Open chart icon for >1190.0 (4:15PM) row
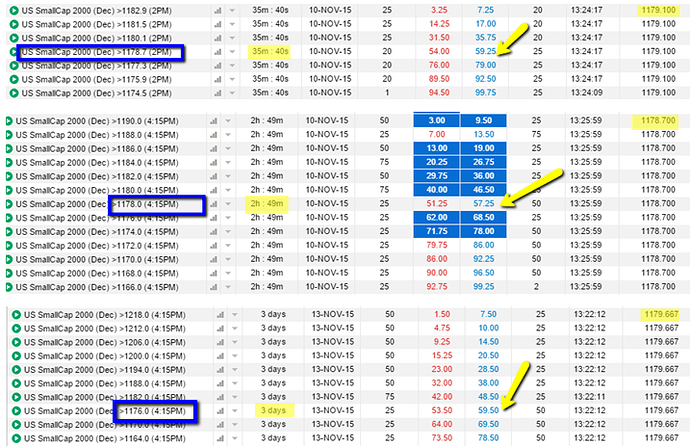The width and height of the screenshot is (690, 446). point(213,121)
